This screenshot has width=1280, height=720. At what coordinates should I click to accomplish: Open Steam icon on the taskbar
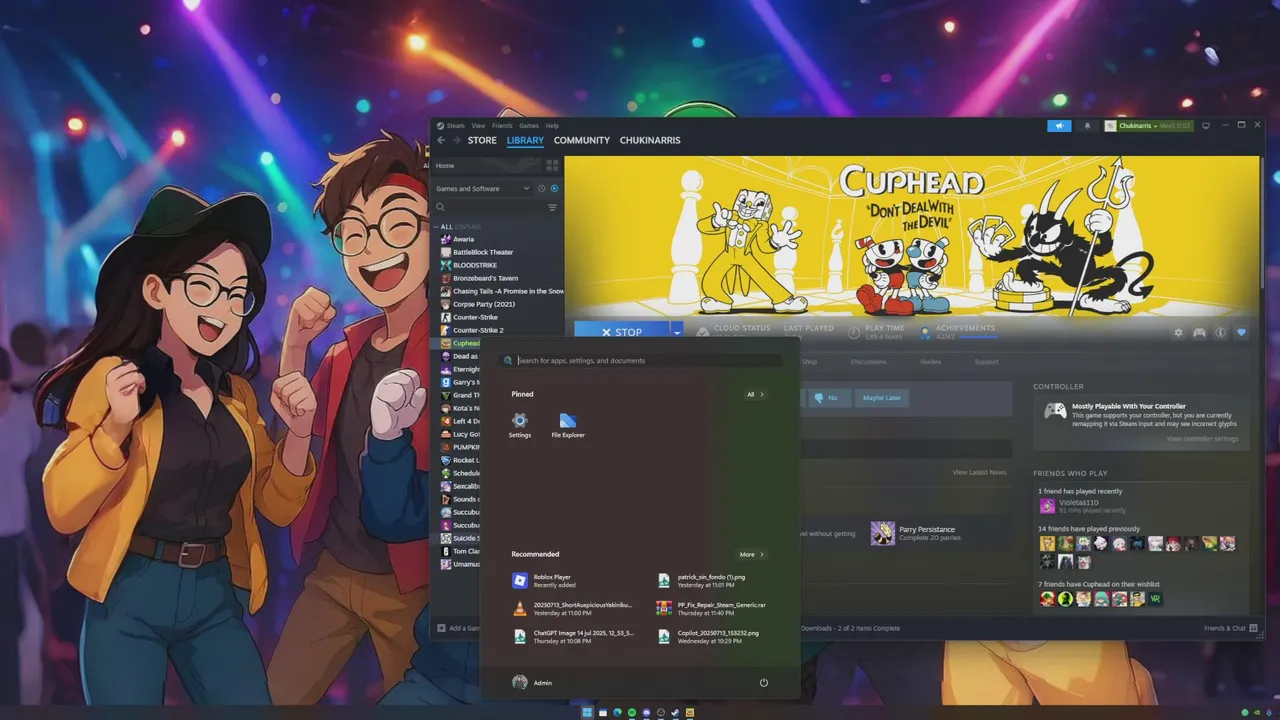click(x=675, y=713)
